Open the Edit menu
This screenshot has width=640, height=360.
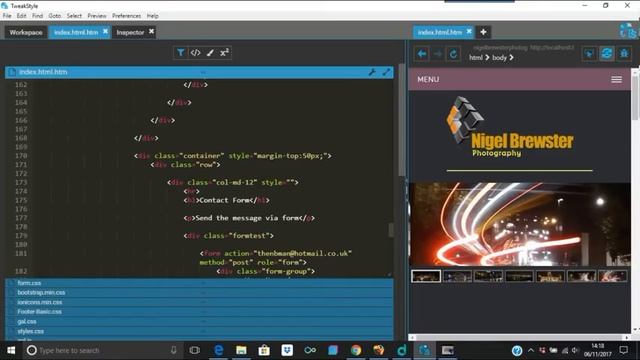point(22,16)
